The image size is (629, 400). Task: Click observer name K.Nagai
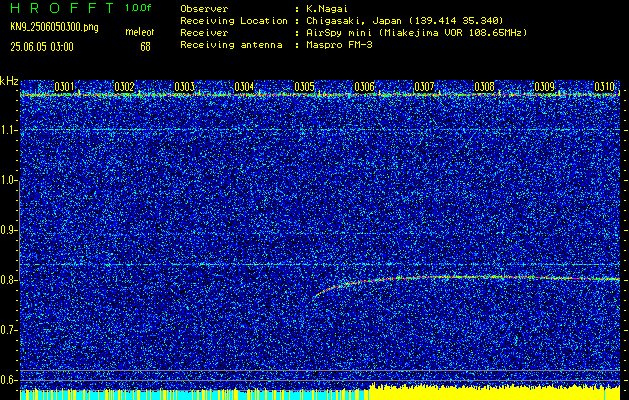click(x=327, y=9)
